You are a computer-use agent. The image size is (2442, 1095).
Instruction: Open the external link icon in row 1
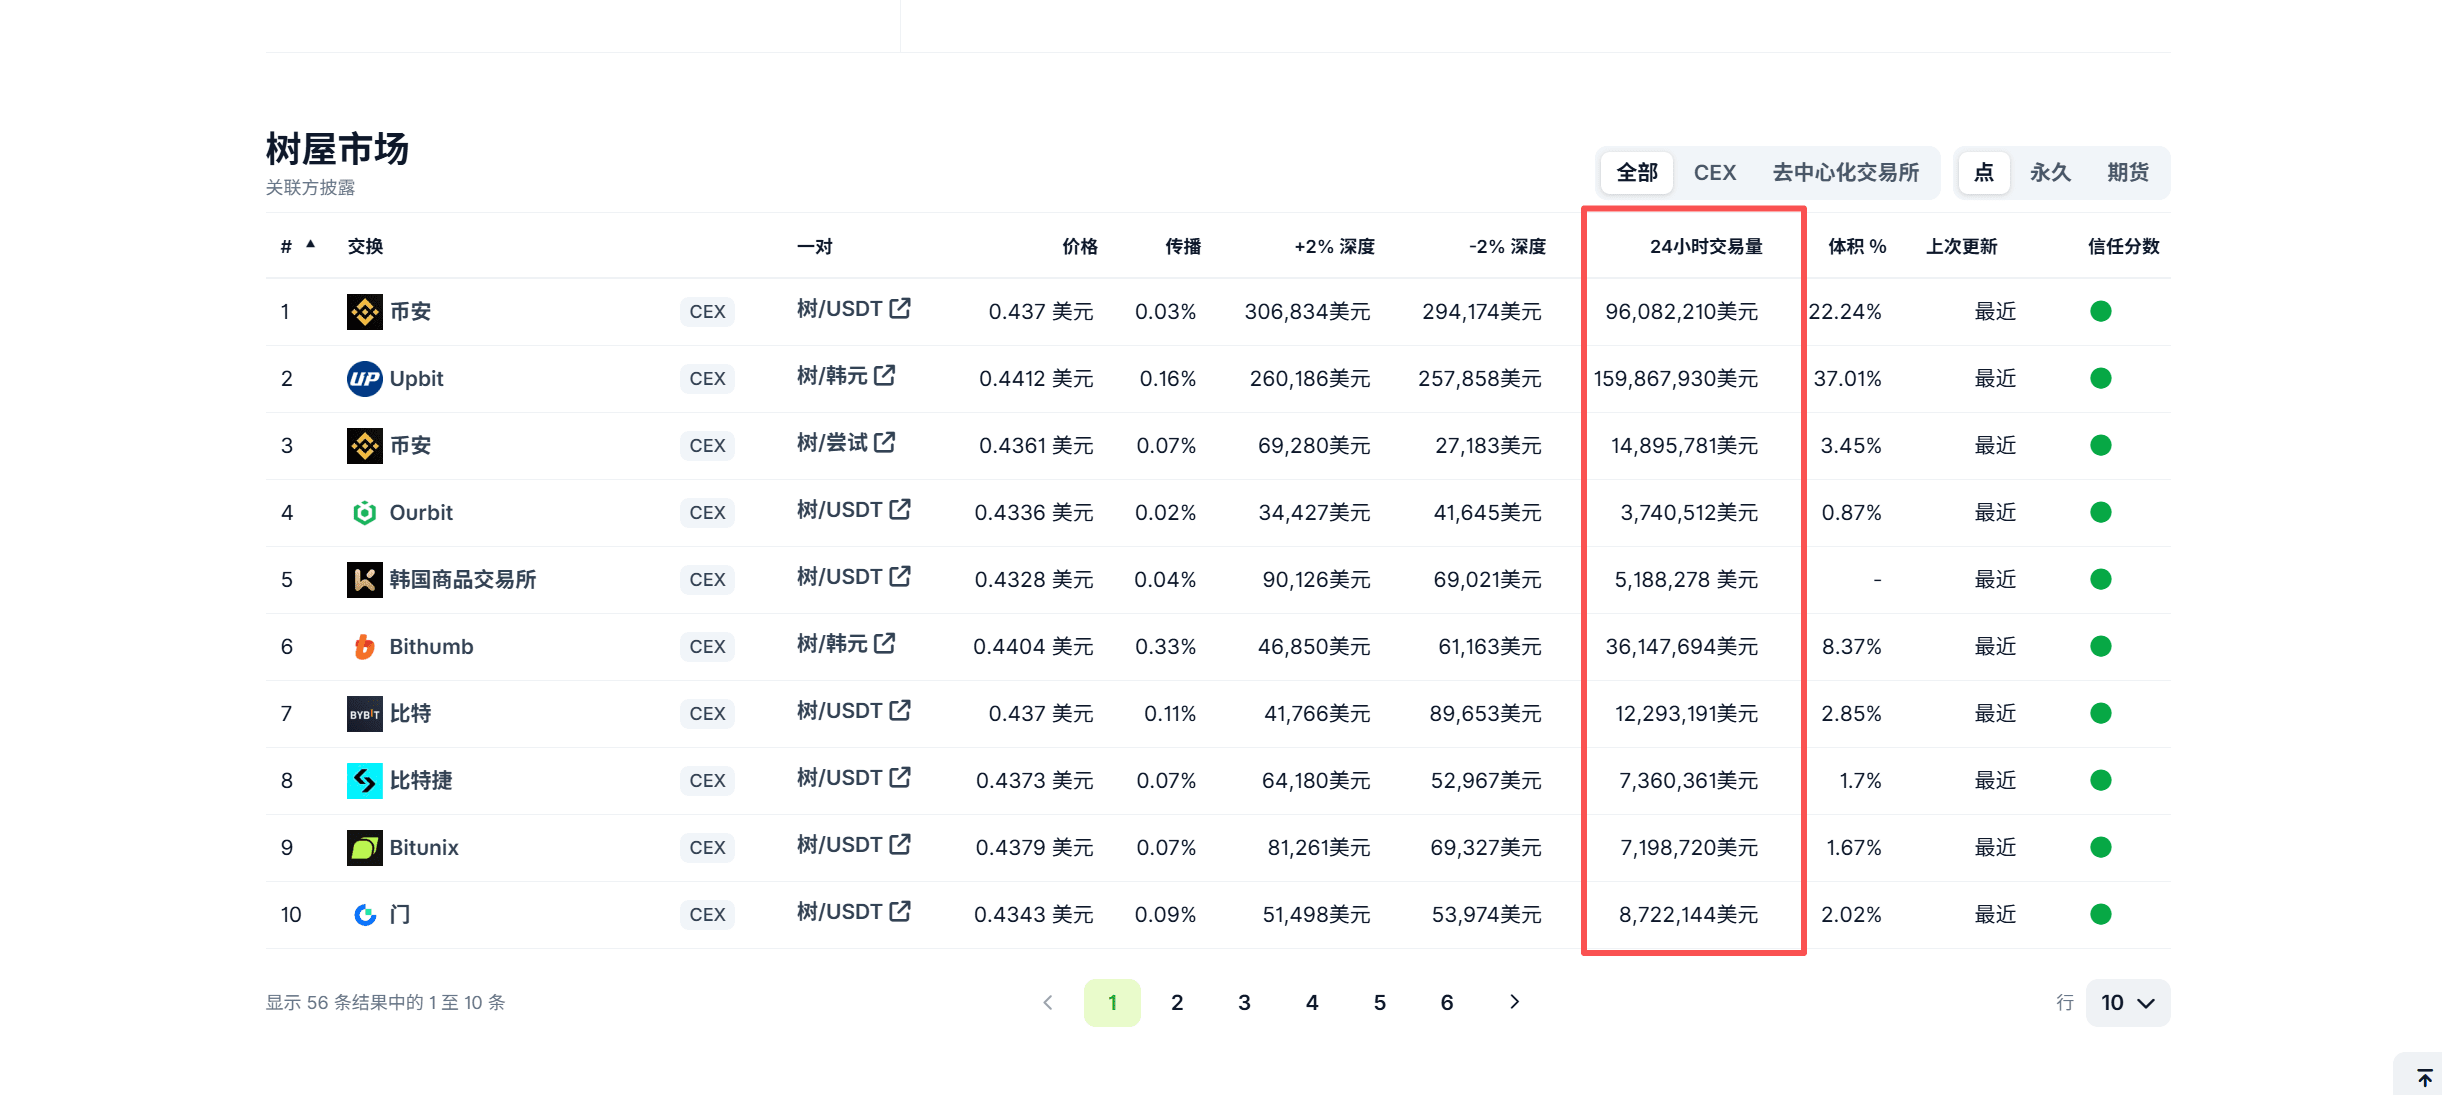900,308
